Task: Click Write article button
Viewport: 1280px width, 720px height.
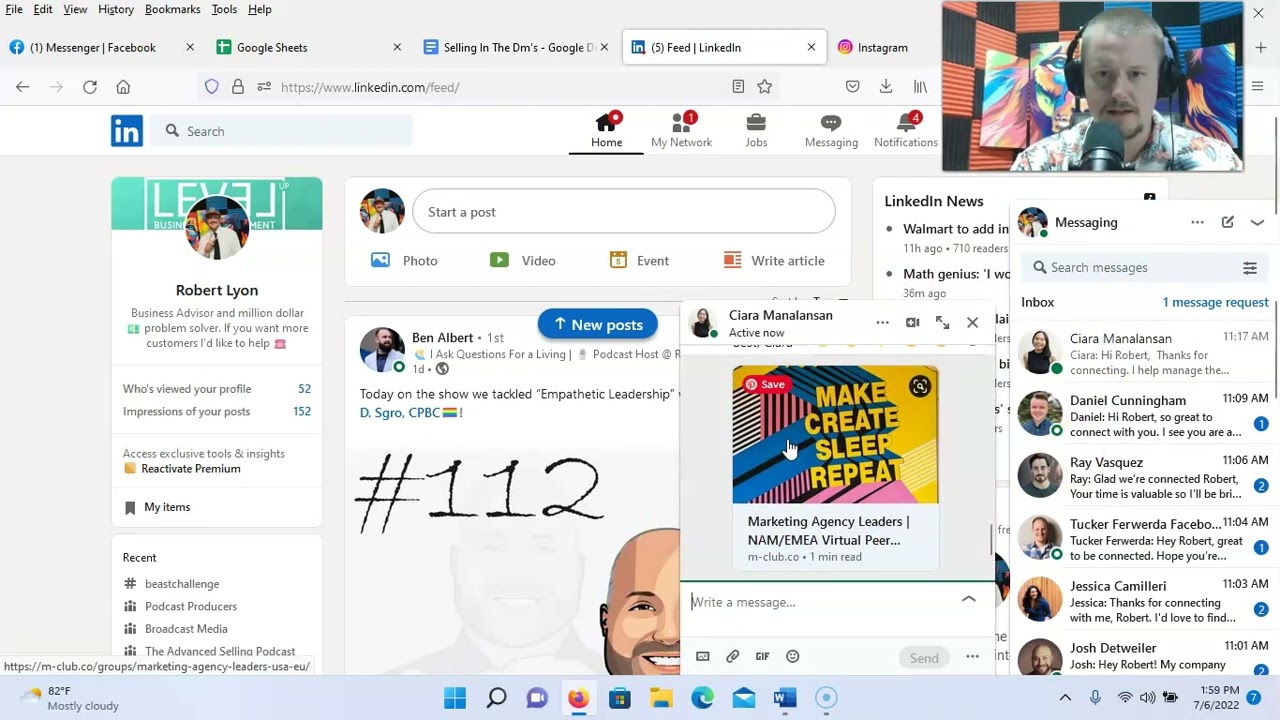Action: [774, 260]
